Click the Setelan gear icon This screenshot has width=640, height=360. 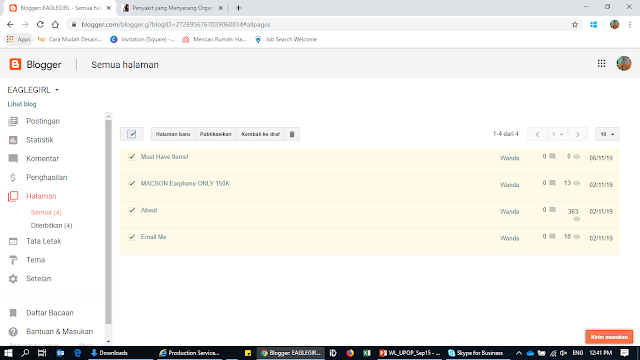coord(13,279)
